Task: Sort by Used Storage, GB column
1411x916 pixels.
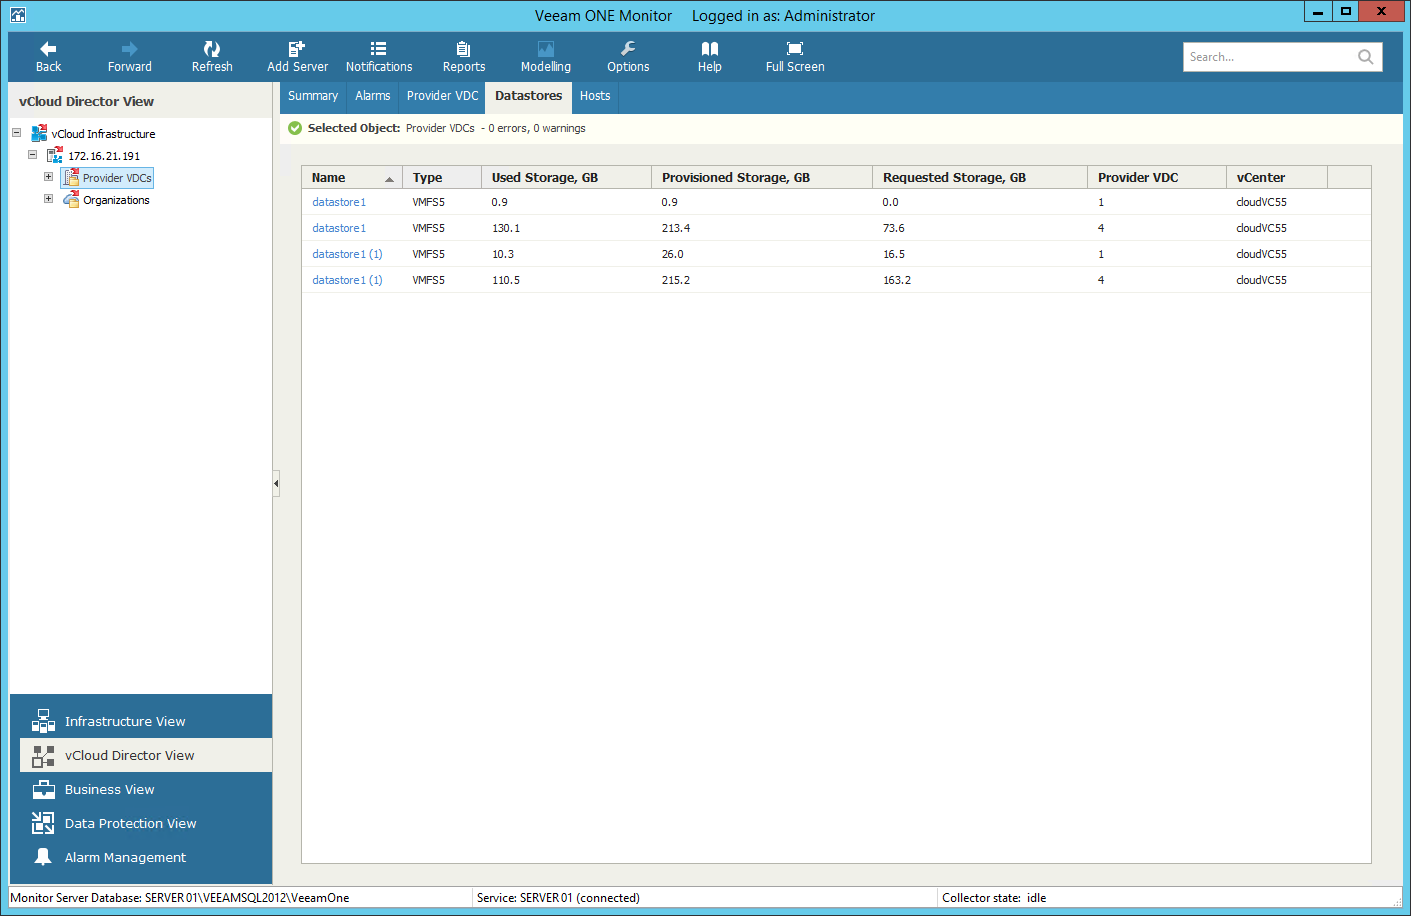Action: tap(566, 177)
